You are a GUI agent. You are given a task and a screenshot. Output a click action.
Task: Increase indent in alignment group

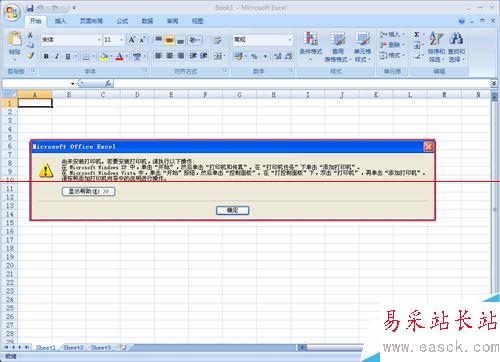pyautogui.click(x=204, y=56)
